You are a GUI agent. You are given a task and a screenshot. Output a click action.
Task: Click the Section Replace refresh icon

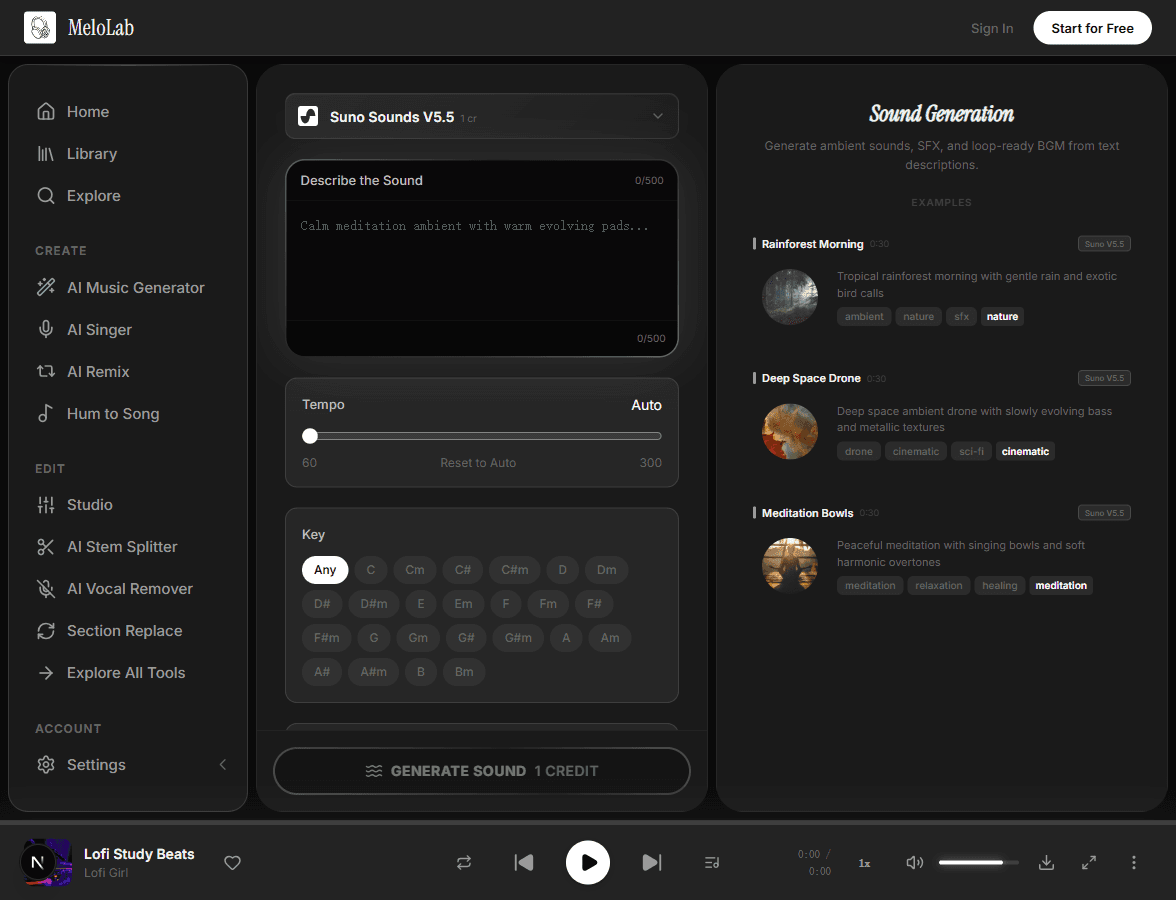click(46, 631)
